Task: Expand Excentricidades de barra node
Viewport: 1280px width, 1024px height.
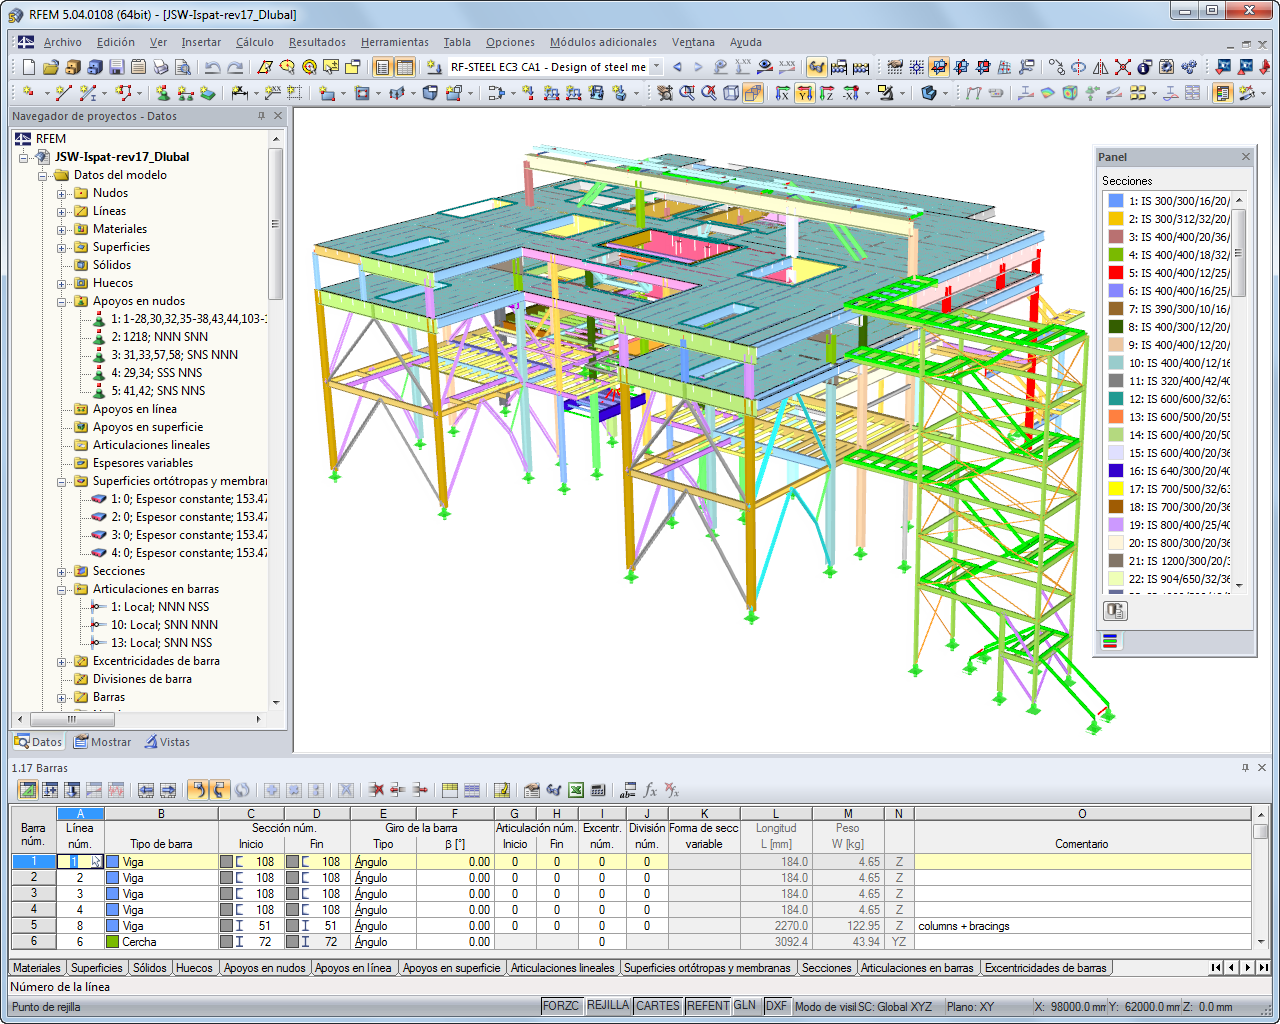Action: [62, 662]
